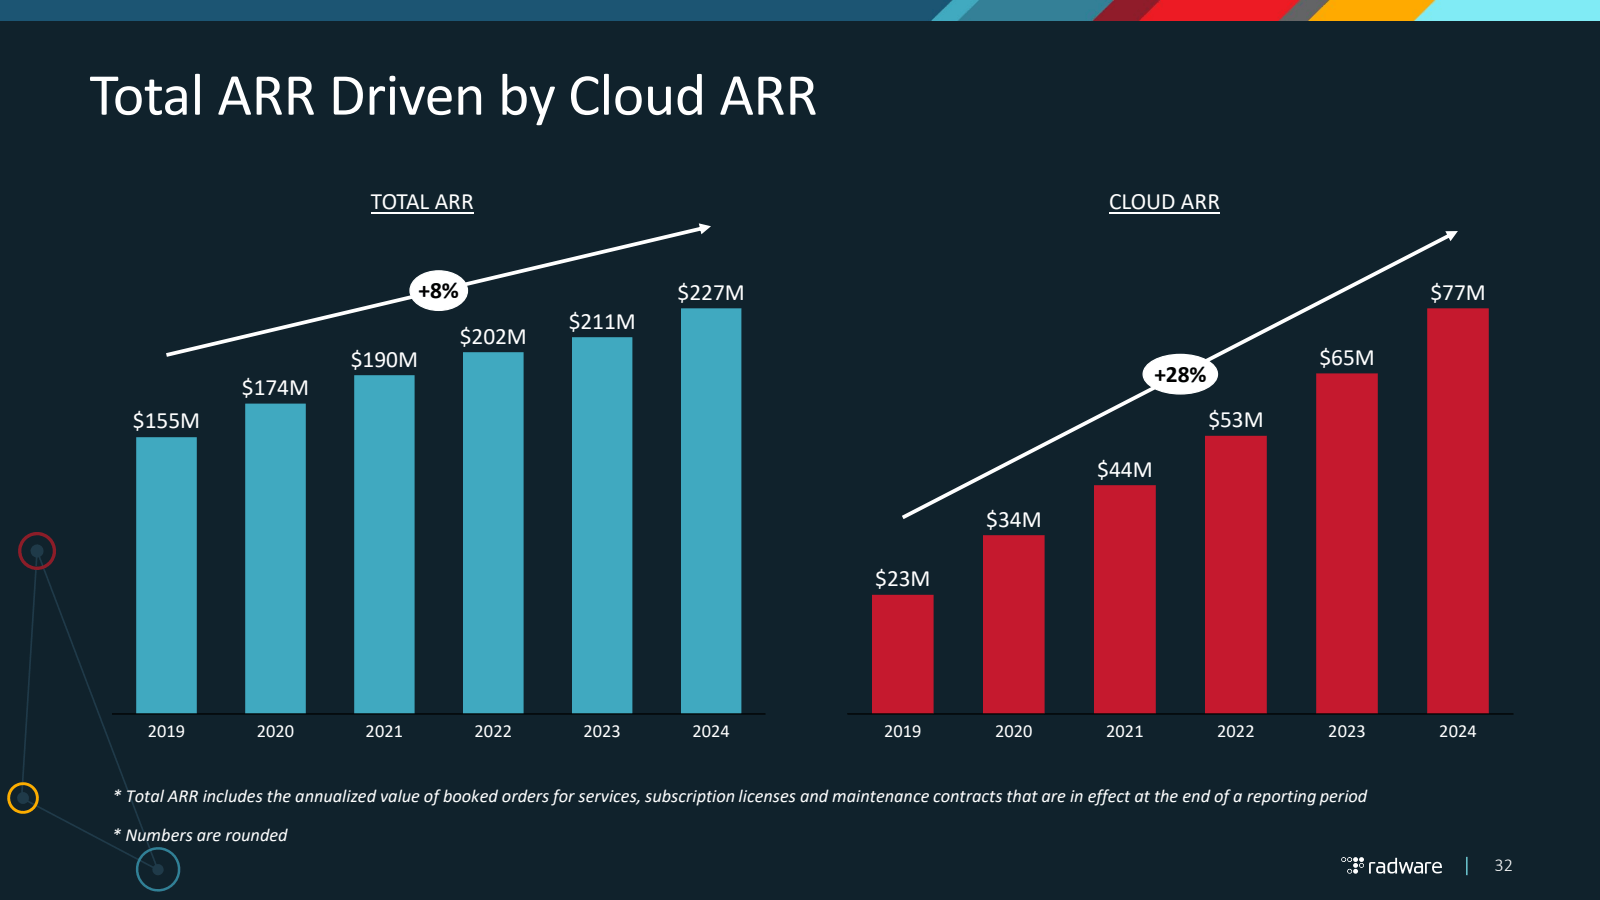Select the $155M value label
The height and width of the screenshot is (900, 1600).
pyautogui.click(x=166, y=421)
